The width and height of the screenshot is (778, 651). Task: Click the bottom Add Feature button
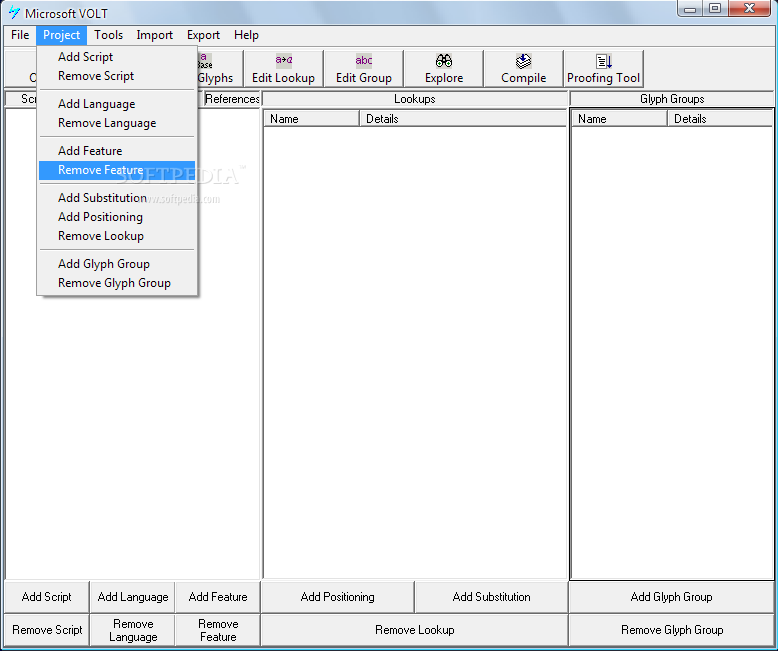218,597
